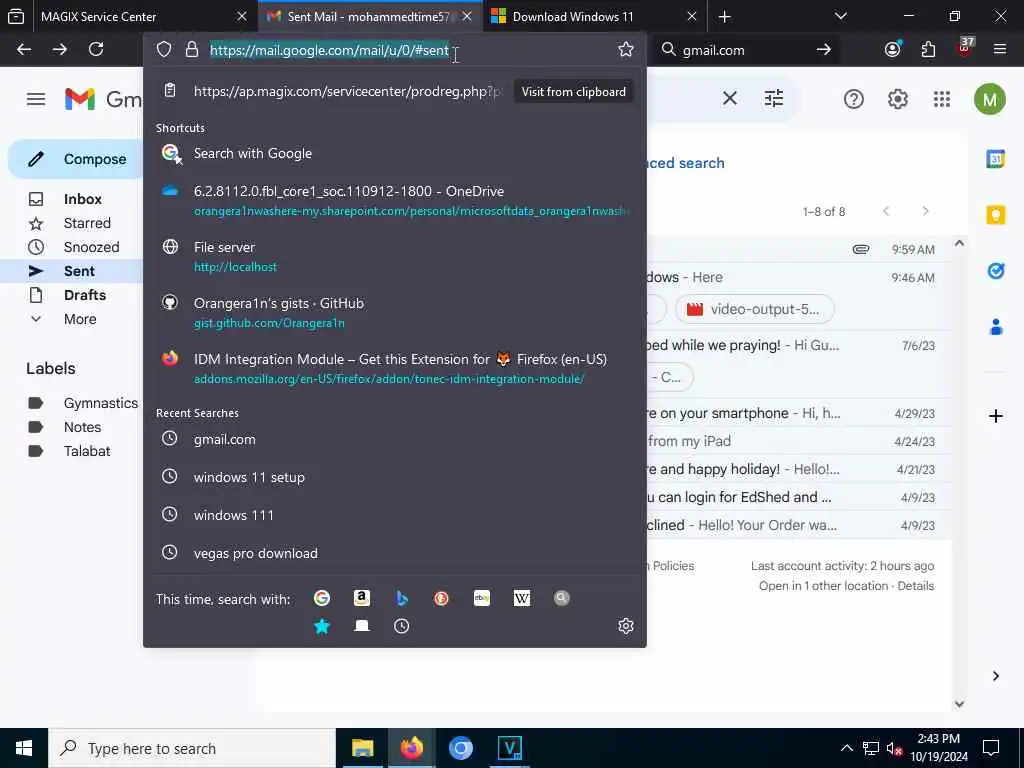Open Google Tasks side panel icon
1024x768 pixels.
click(995, 270)
